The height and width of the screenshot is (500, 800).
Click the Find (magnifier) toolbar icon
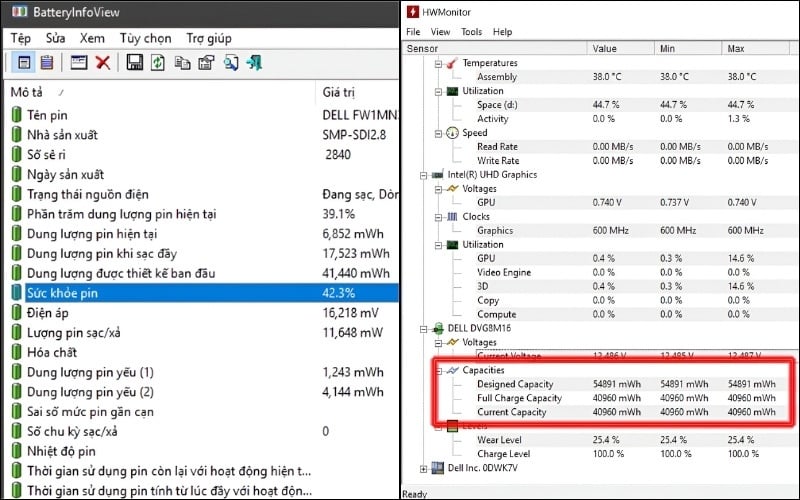pos(231,63)
